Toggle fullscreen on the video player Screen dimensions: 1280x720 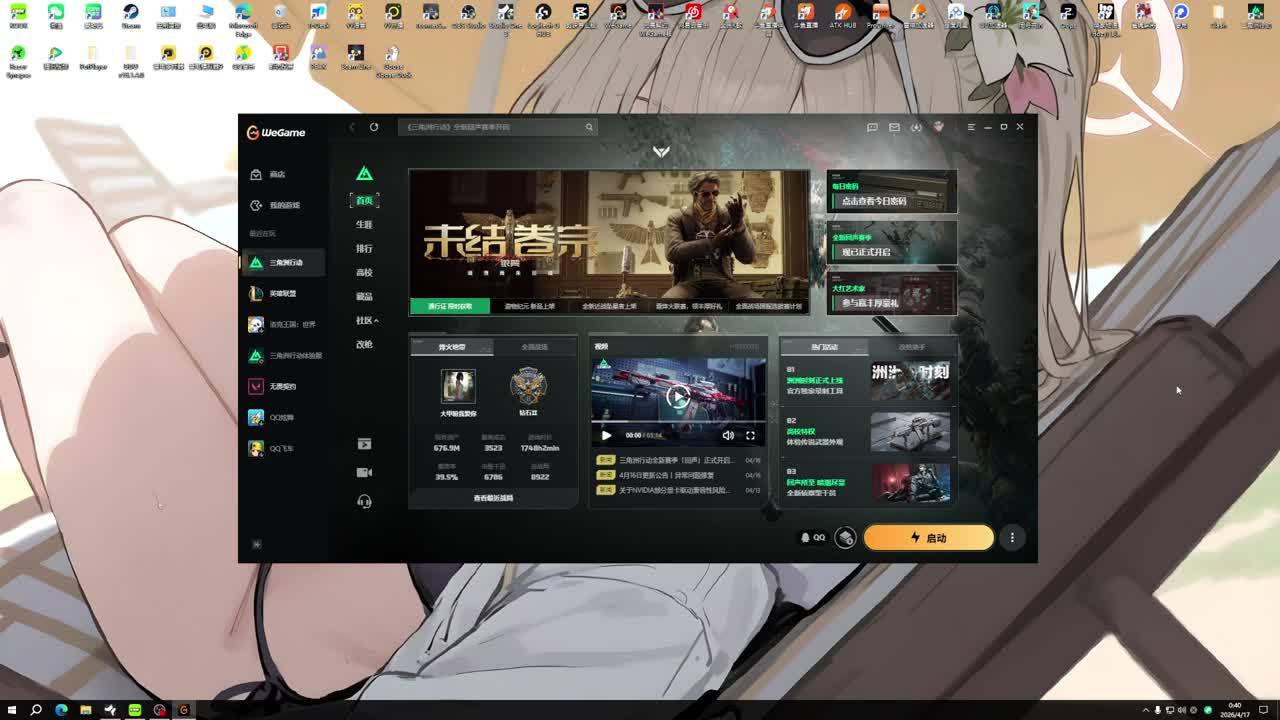point(750,435)
